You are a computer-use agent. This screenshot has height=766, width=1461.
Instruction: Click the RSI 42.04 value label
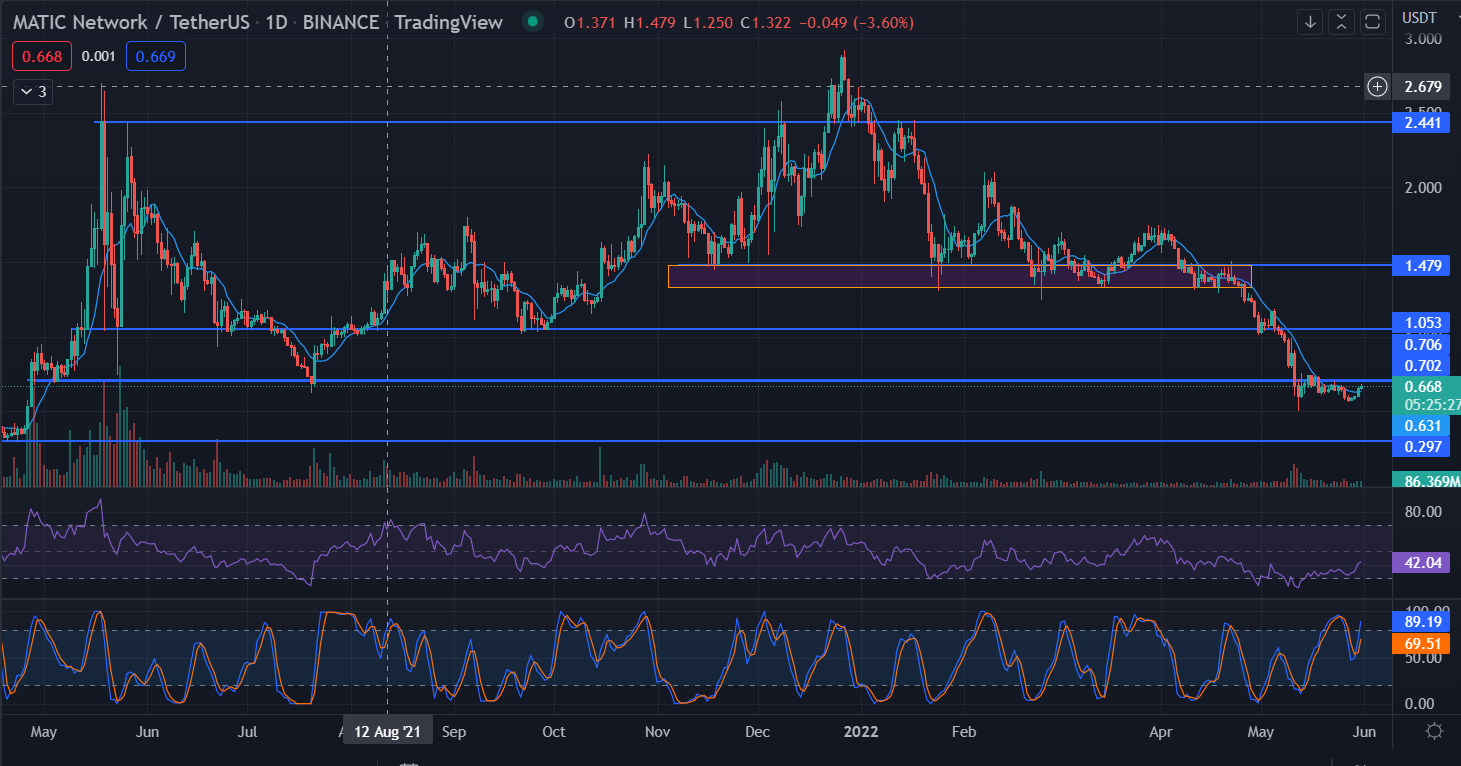point(1421,562)
